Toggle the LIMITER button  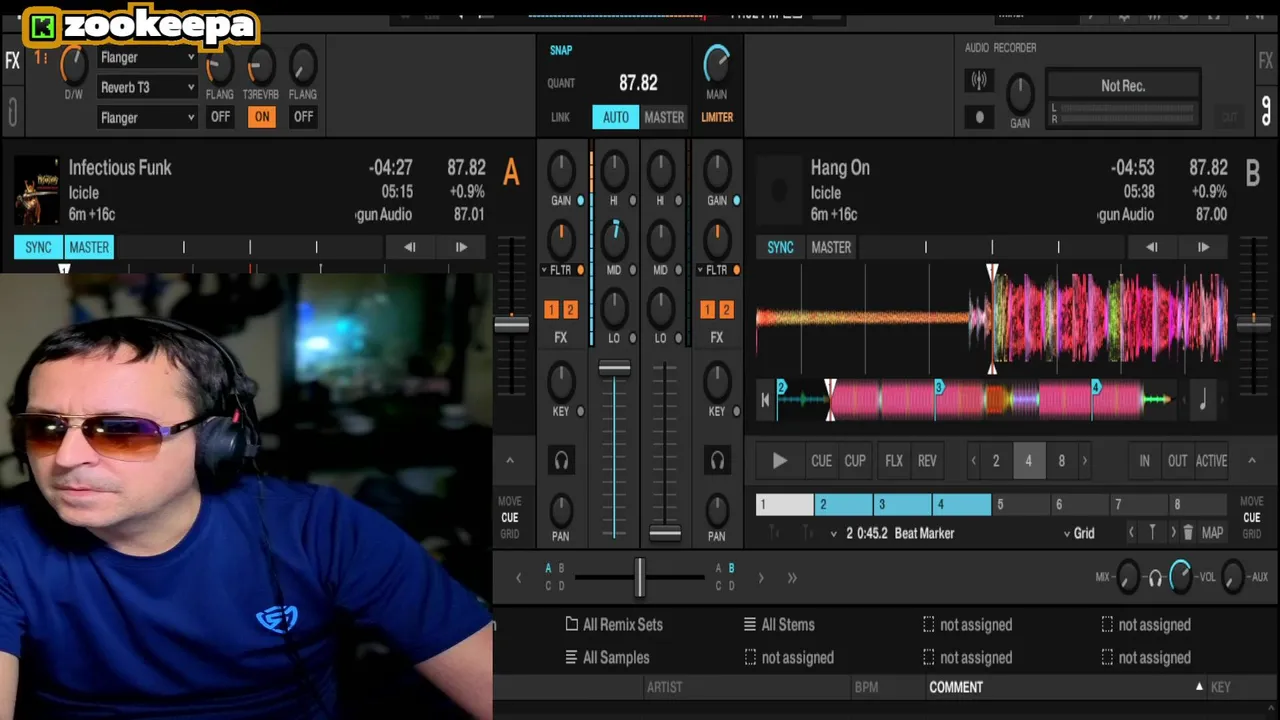click(x=717, y=117)
